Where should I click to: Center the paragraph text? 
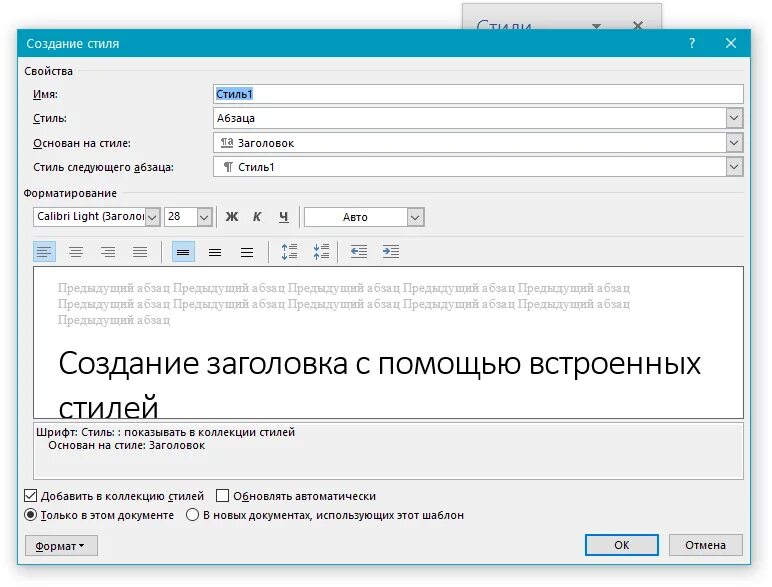click(76, 252)
